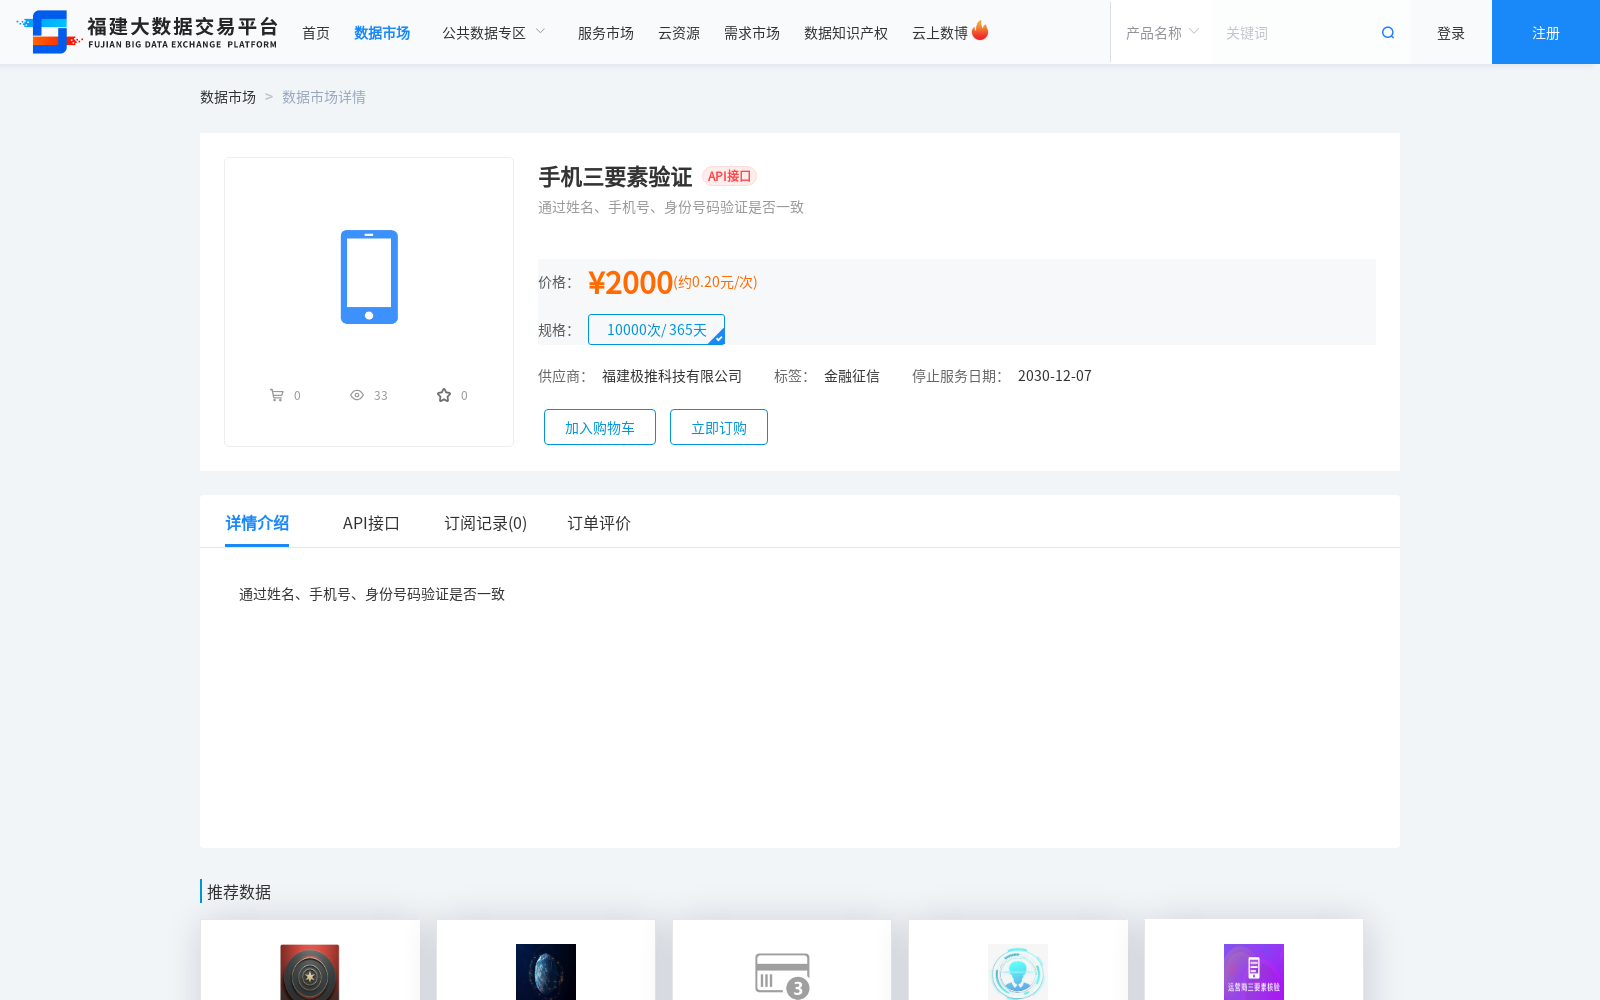Open the recommended item with bank card icon
This screenshot has height=1000, width=1600.
[782, 975]
